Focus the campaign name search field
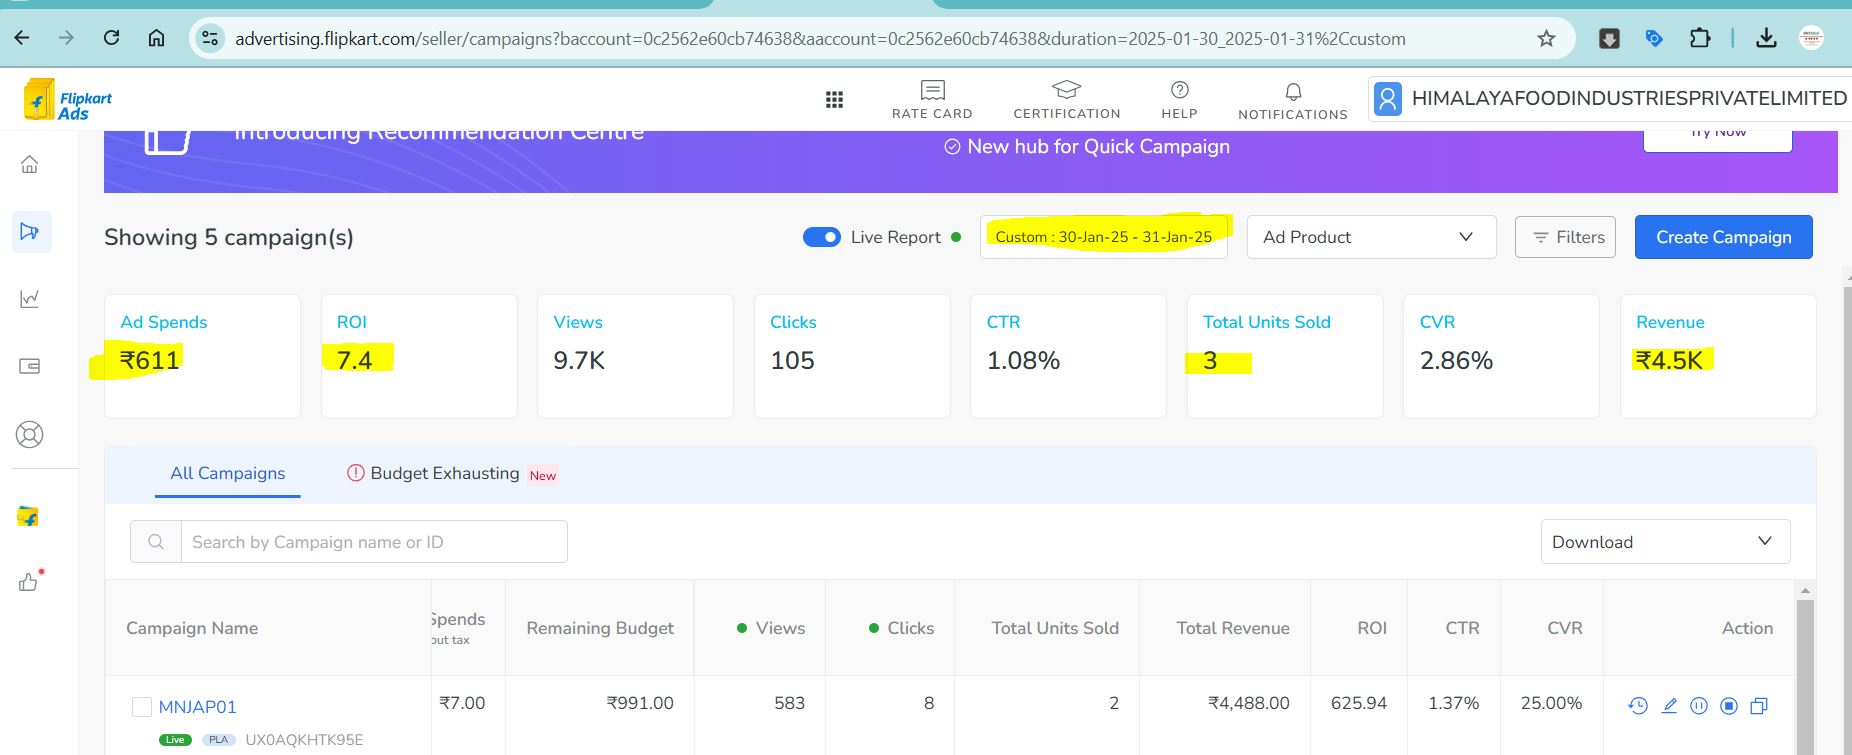Screen dimensions: 1852x755 pyautogui.click(x=374, y=541)
